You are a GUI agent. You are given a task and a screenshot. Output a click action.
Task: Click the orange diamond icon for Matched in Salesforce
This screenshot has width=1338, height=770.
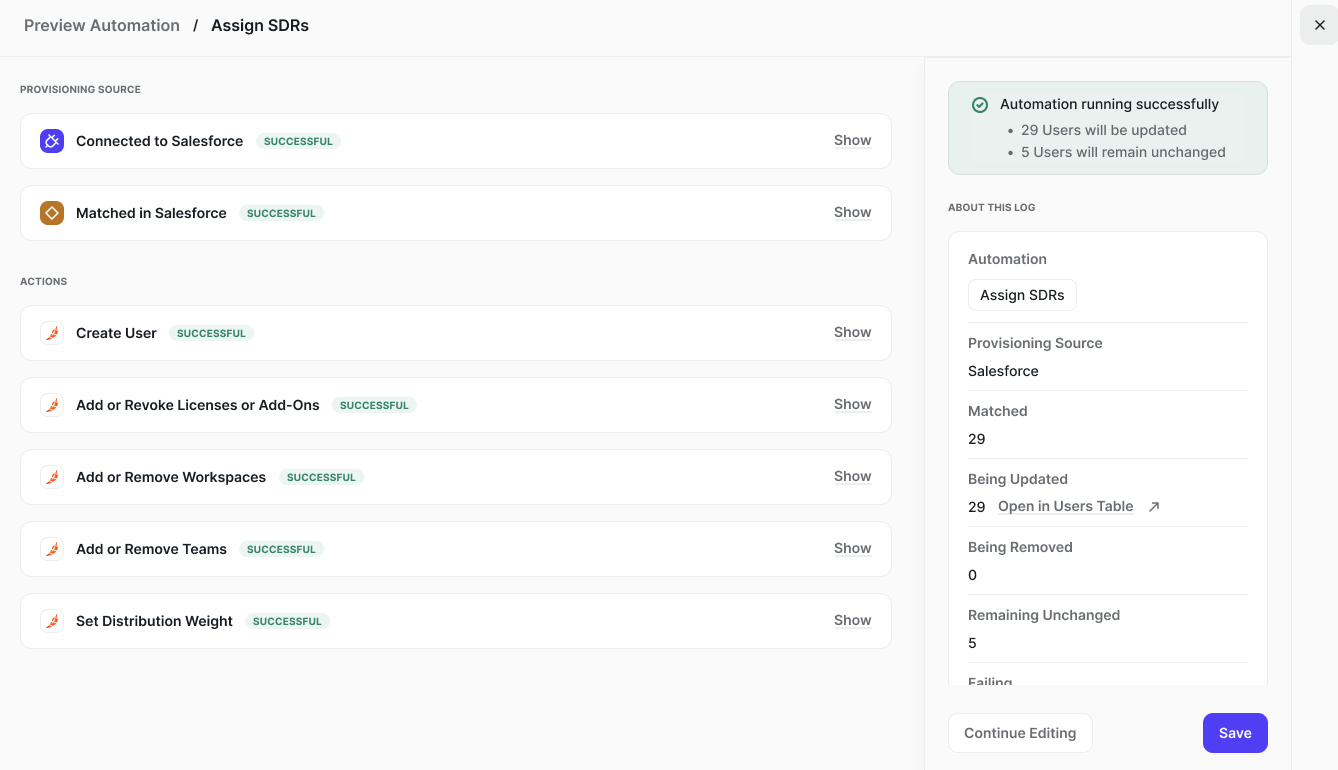[x=52, y=213]
